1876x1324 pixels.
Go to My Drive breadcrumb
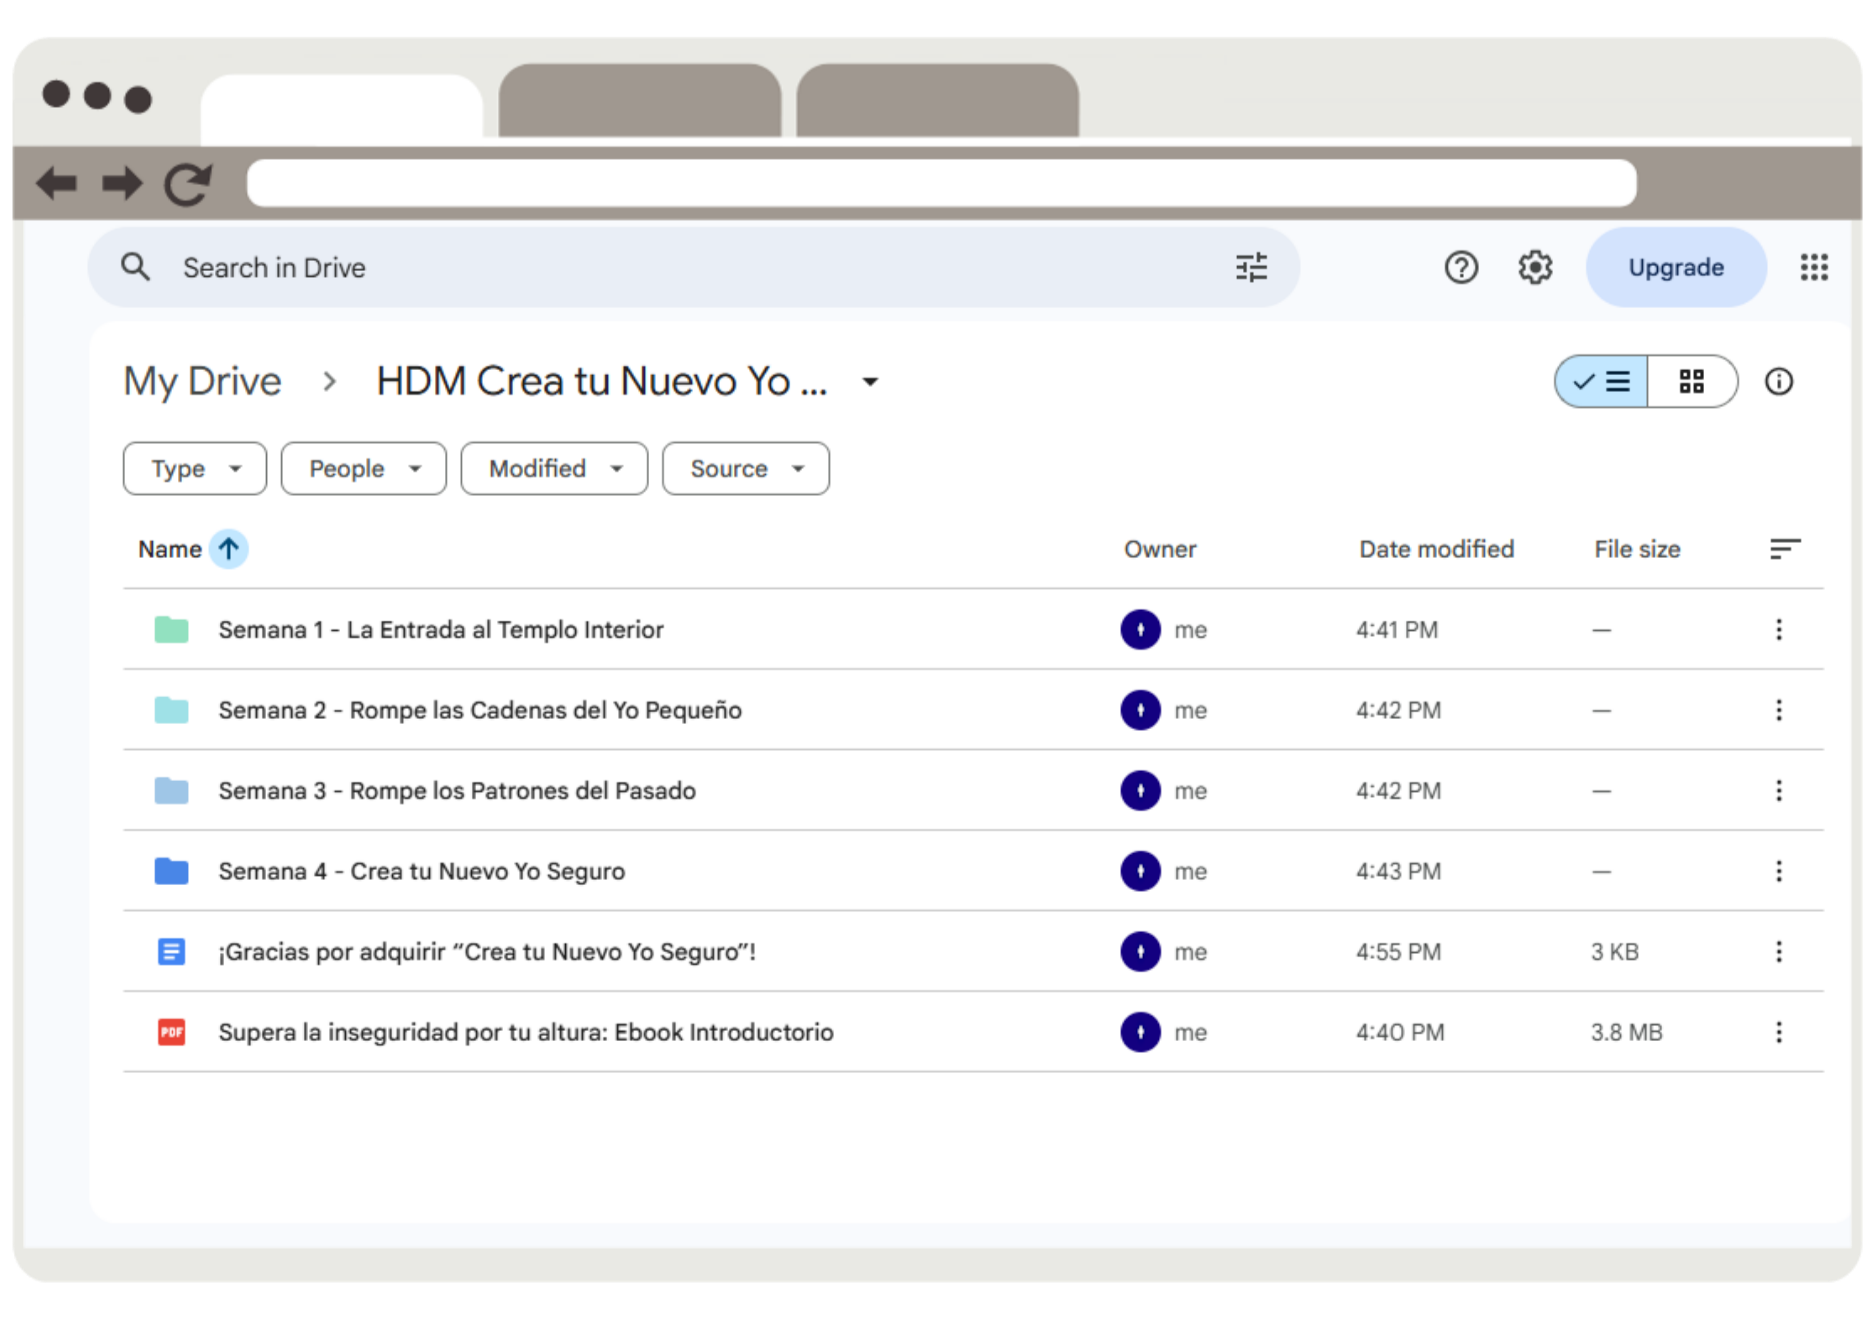pyautogui.click(x=202, y=381)
